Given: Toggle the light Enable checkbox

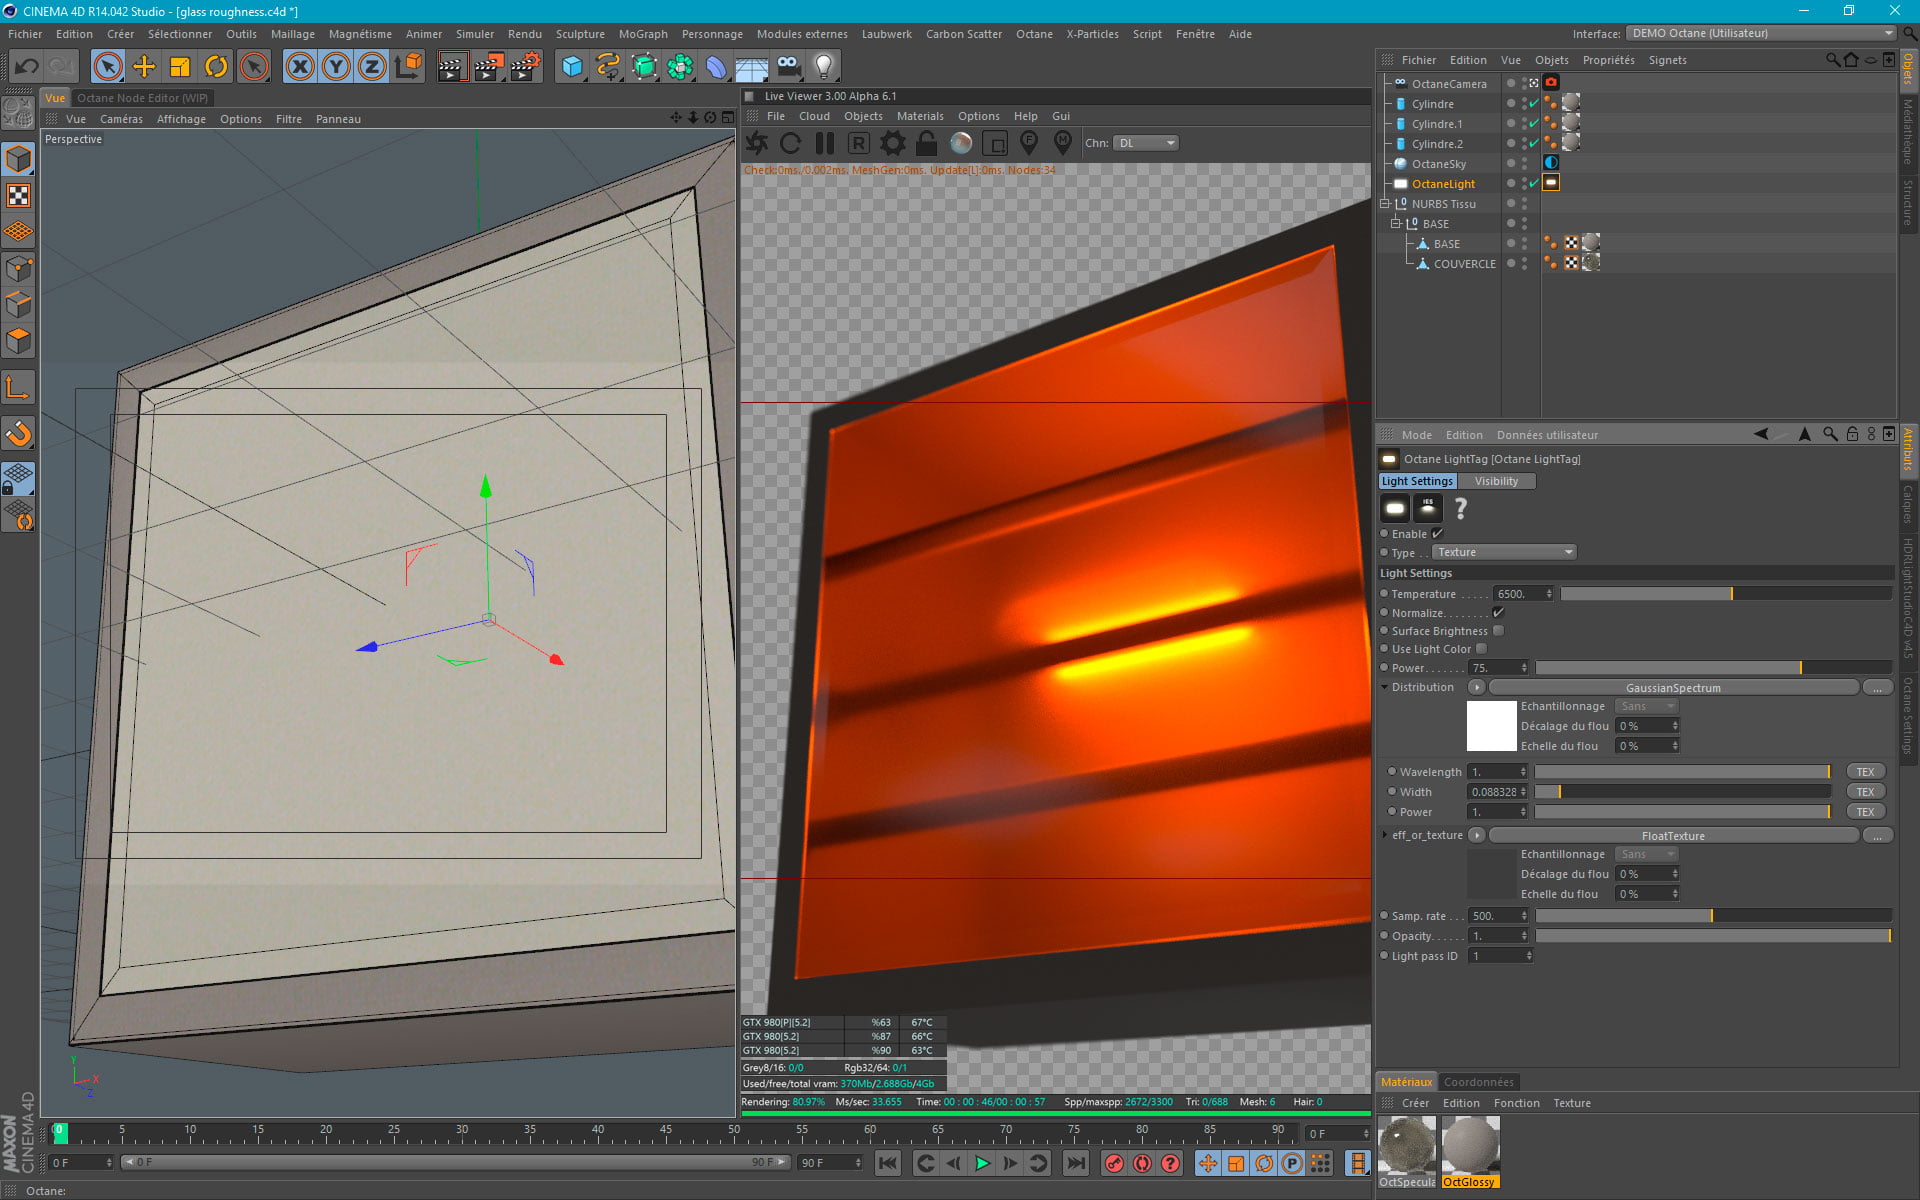Looking at the screenshot, I should click(1437, 534).
